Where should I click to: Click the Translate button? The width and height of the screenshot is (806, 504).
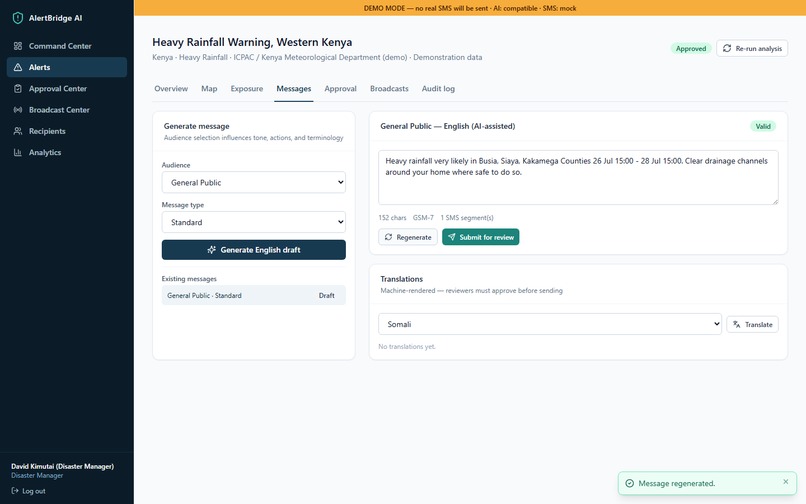(753, 325)
